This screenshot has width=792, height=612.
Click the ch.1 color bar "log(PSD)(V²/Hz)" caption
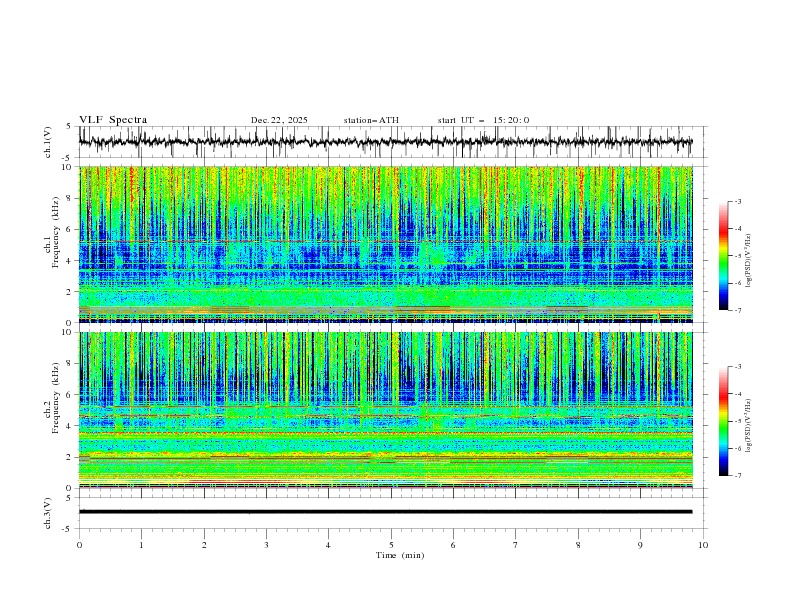click(x=748, y=261)
